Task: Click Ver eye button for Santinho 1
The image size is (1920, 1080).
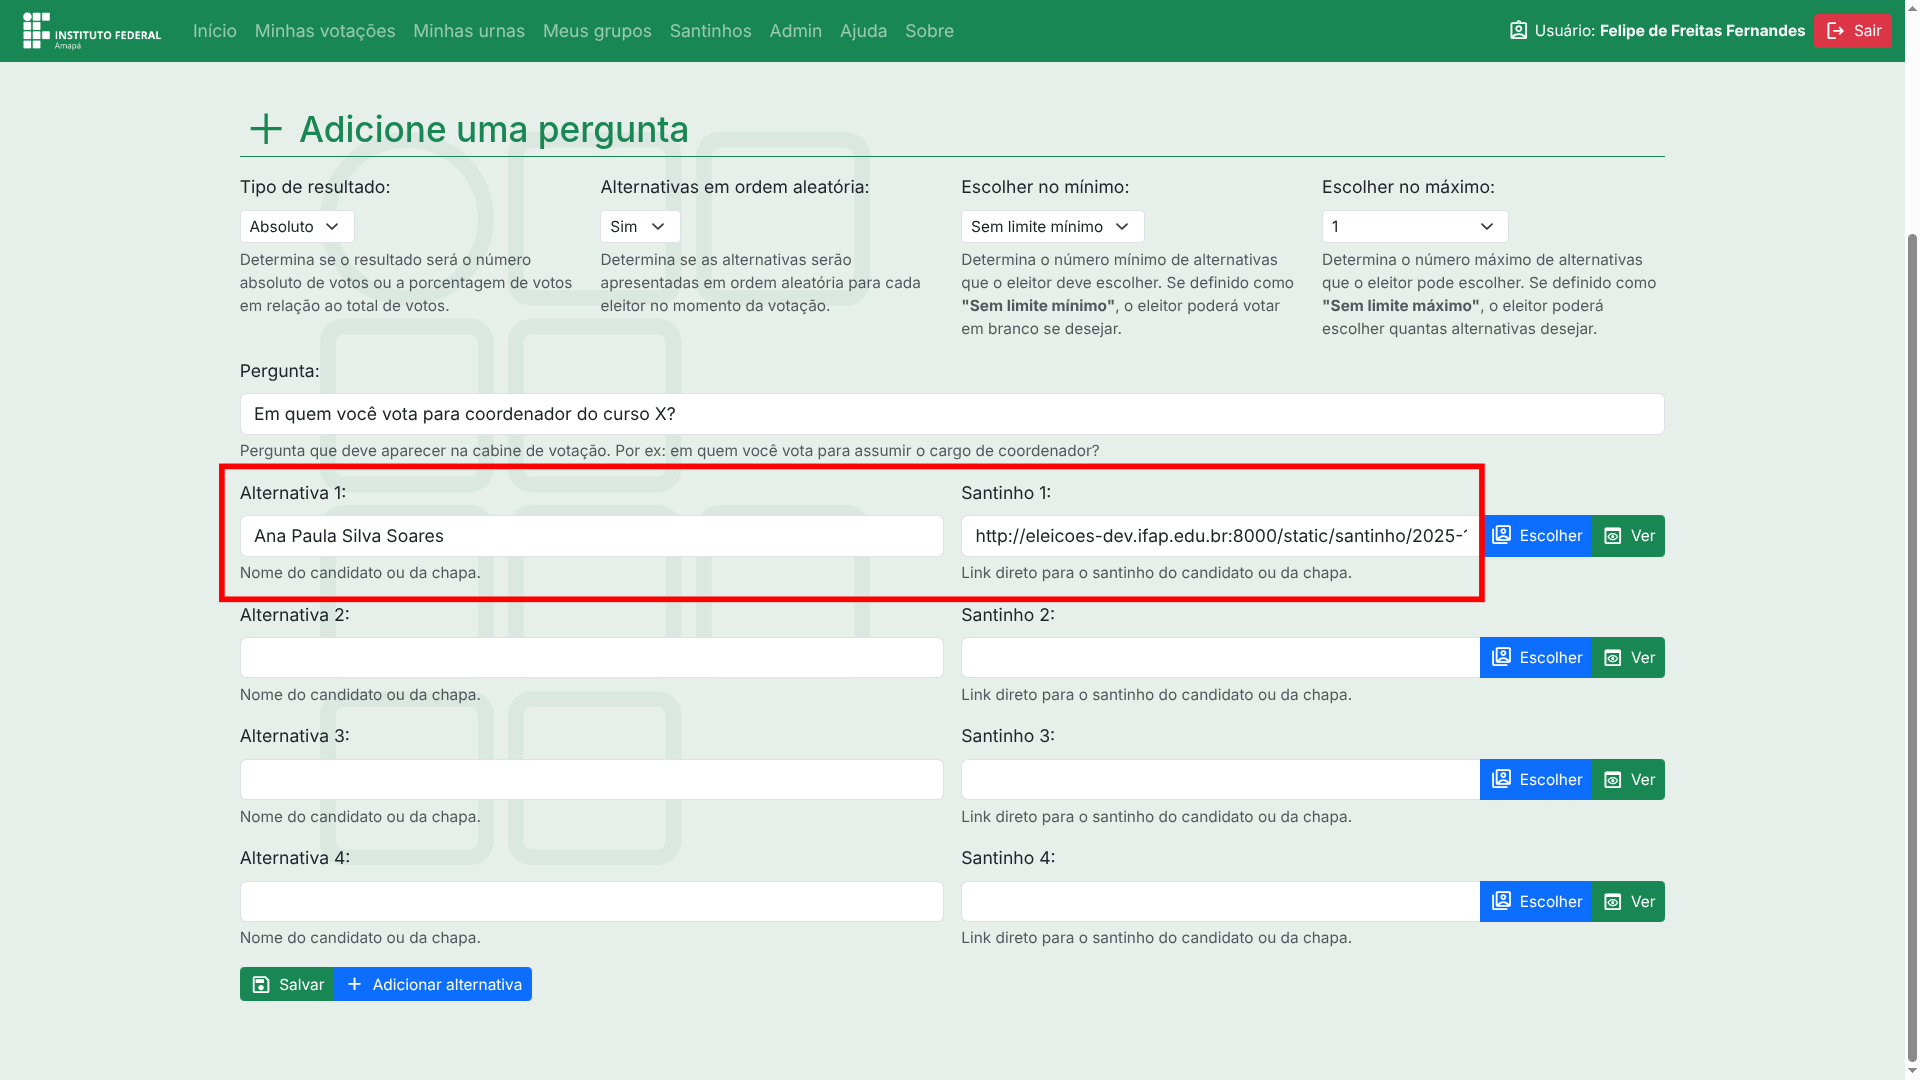Action: (1629, 536)
